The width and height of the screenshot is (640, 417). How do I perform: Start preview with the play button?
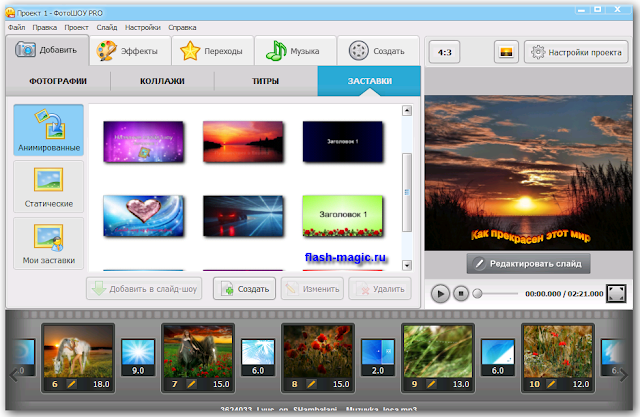click(x=440, y=294)
